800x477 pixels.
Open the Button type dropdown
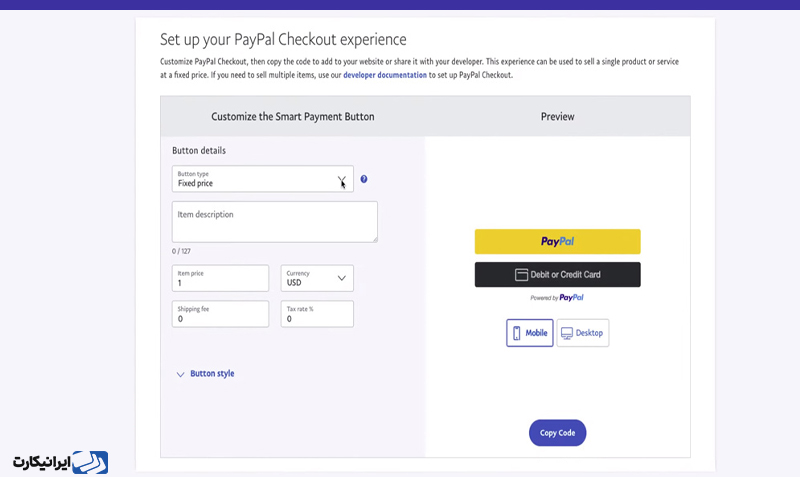click(x=263, y=179)
